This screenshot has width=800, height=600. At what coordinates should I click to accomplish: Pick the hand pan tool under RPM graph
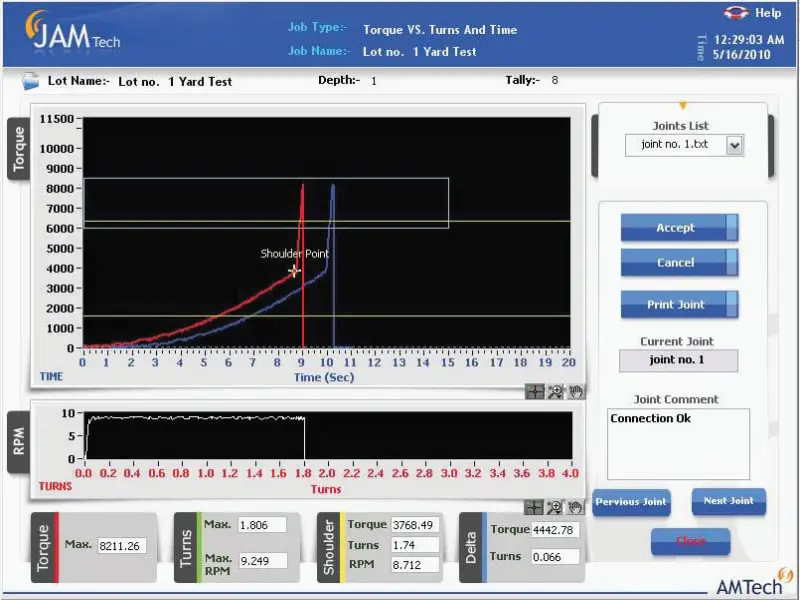tap(576, 508)
